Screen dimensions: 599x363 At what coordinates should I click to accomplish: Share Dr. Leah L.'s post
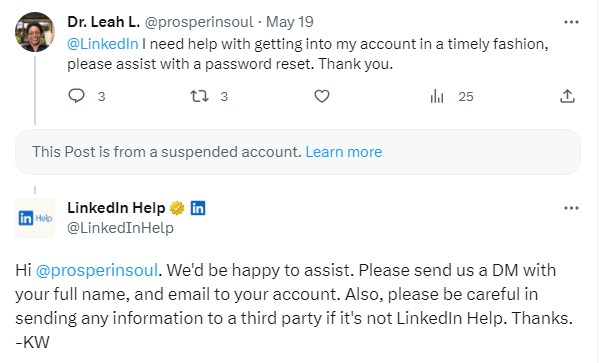pos(567,96)
